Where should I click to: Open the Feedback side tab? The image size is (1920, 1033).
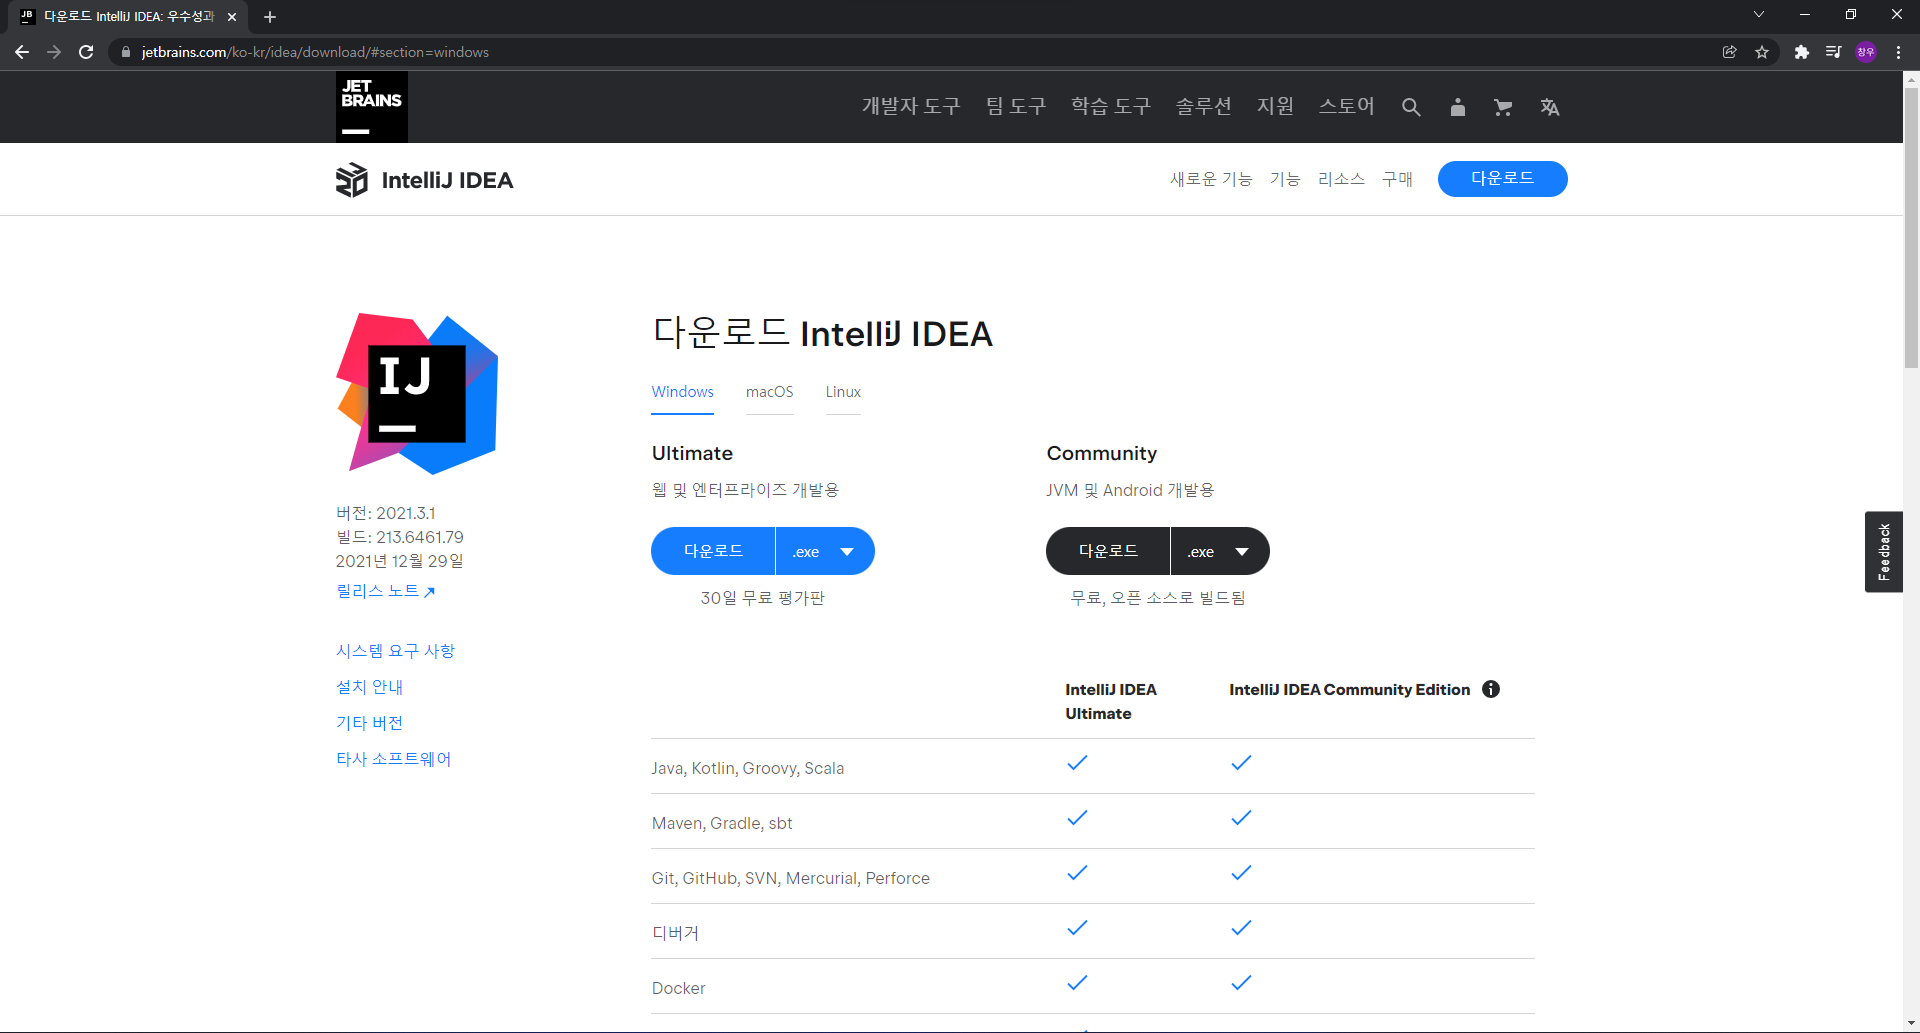point(1884,552)
